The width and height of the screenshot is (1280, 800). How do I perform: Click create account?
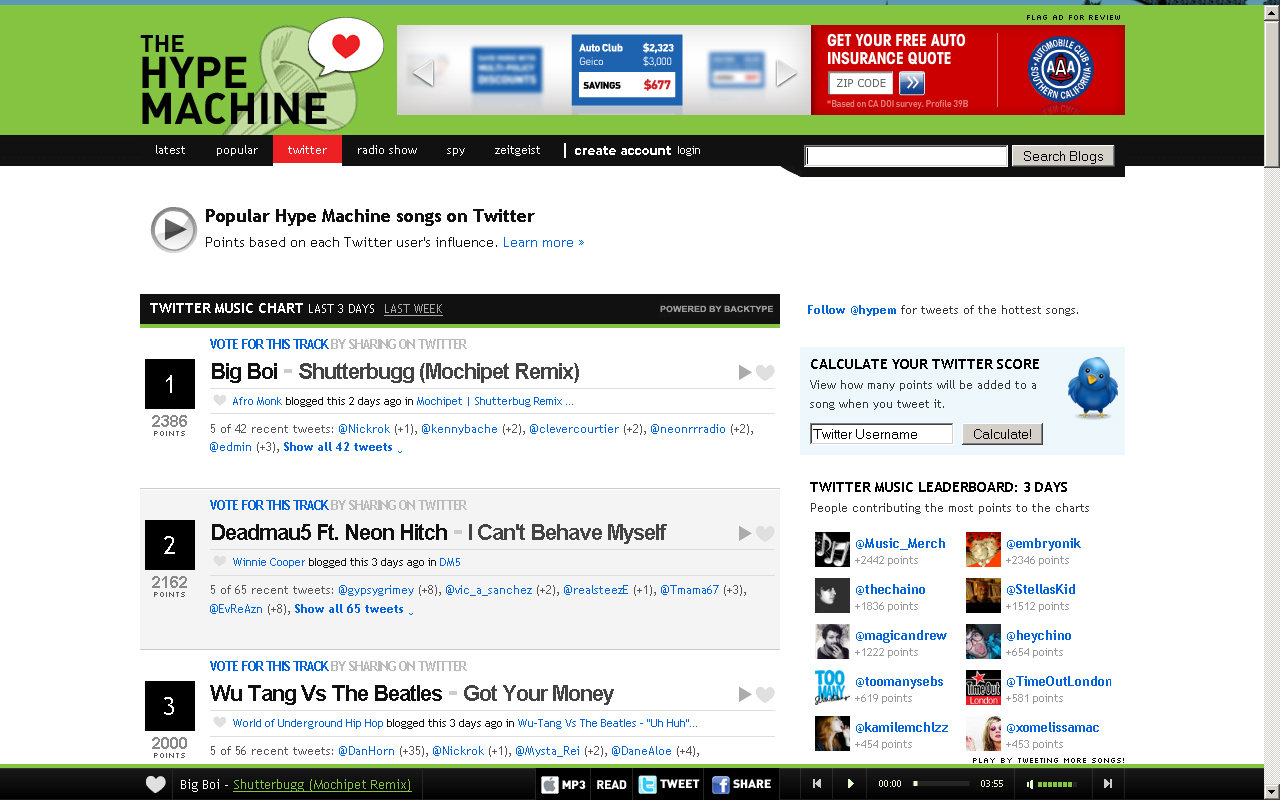[623, 150]
